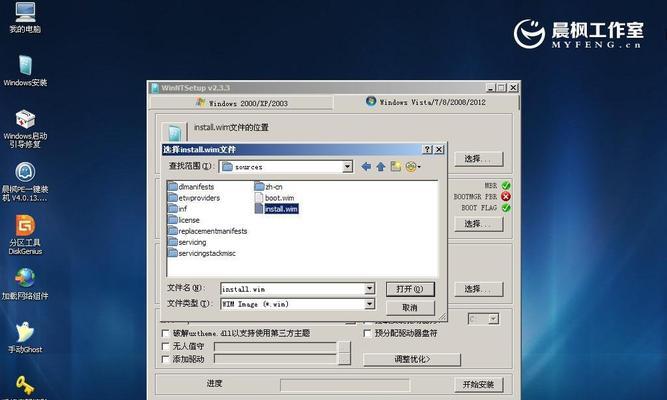
Task: Select the install.wim file in list
Action: (x=276, y=209)
